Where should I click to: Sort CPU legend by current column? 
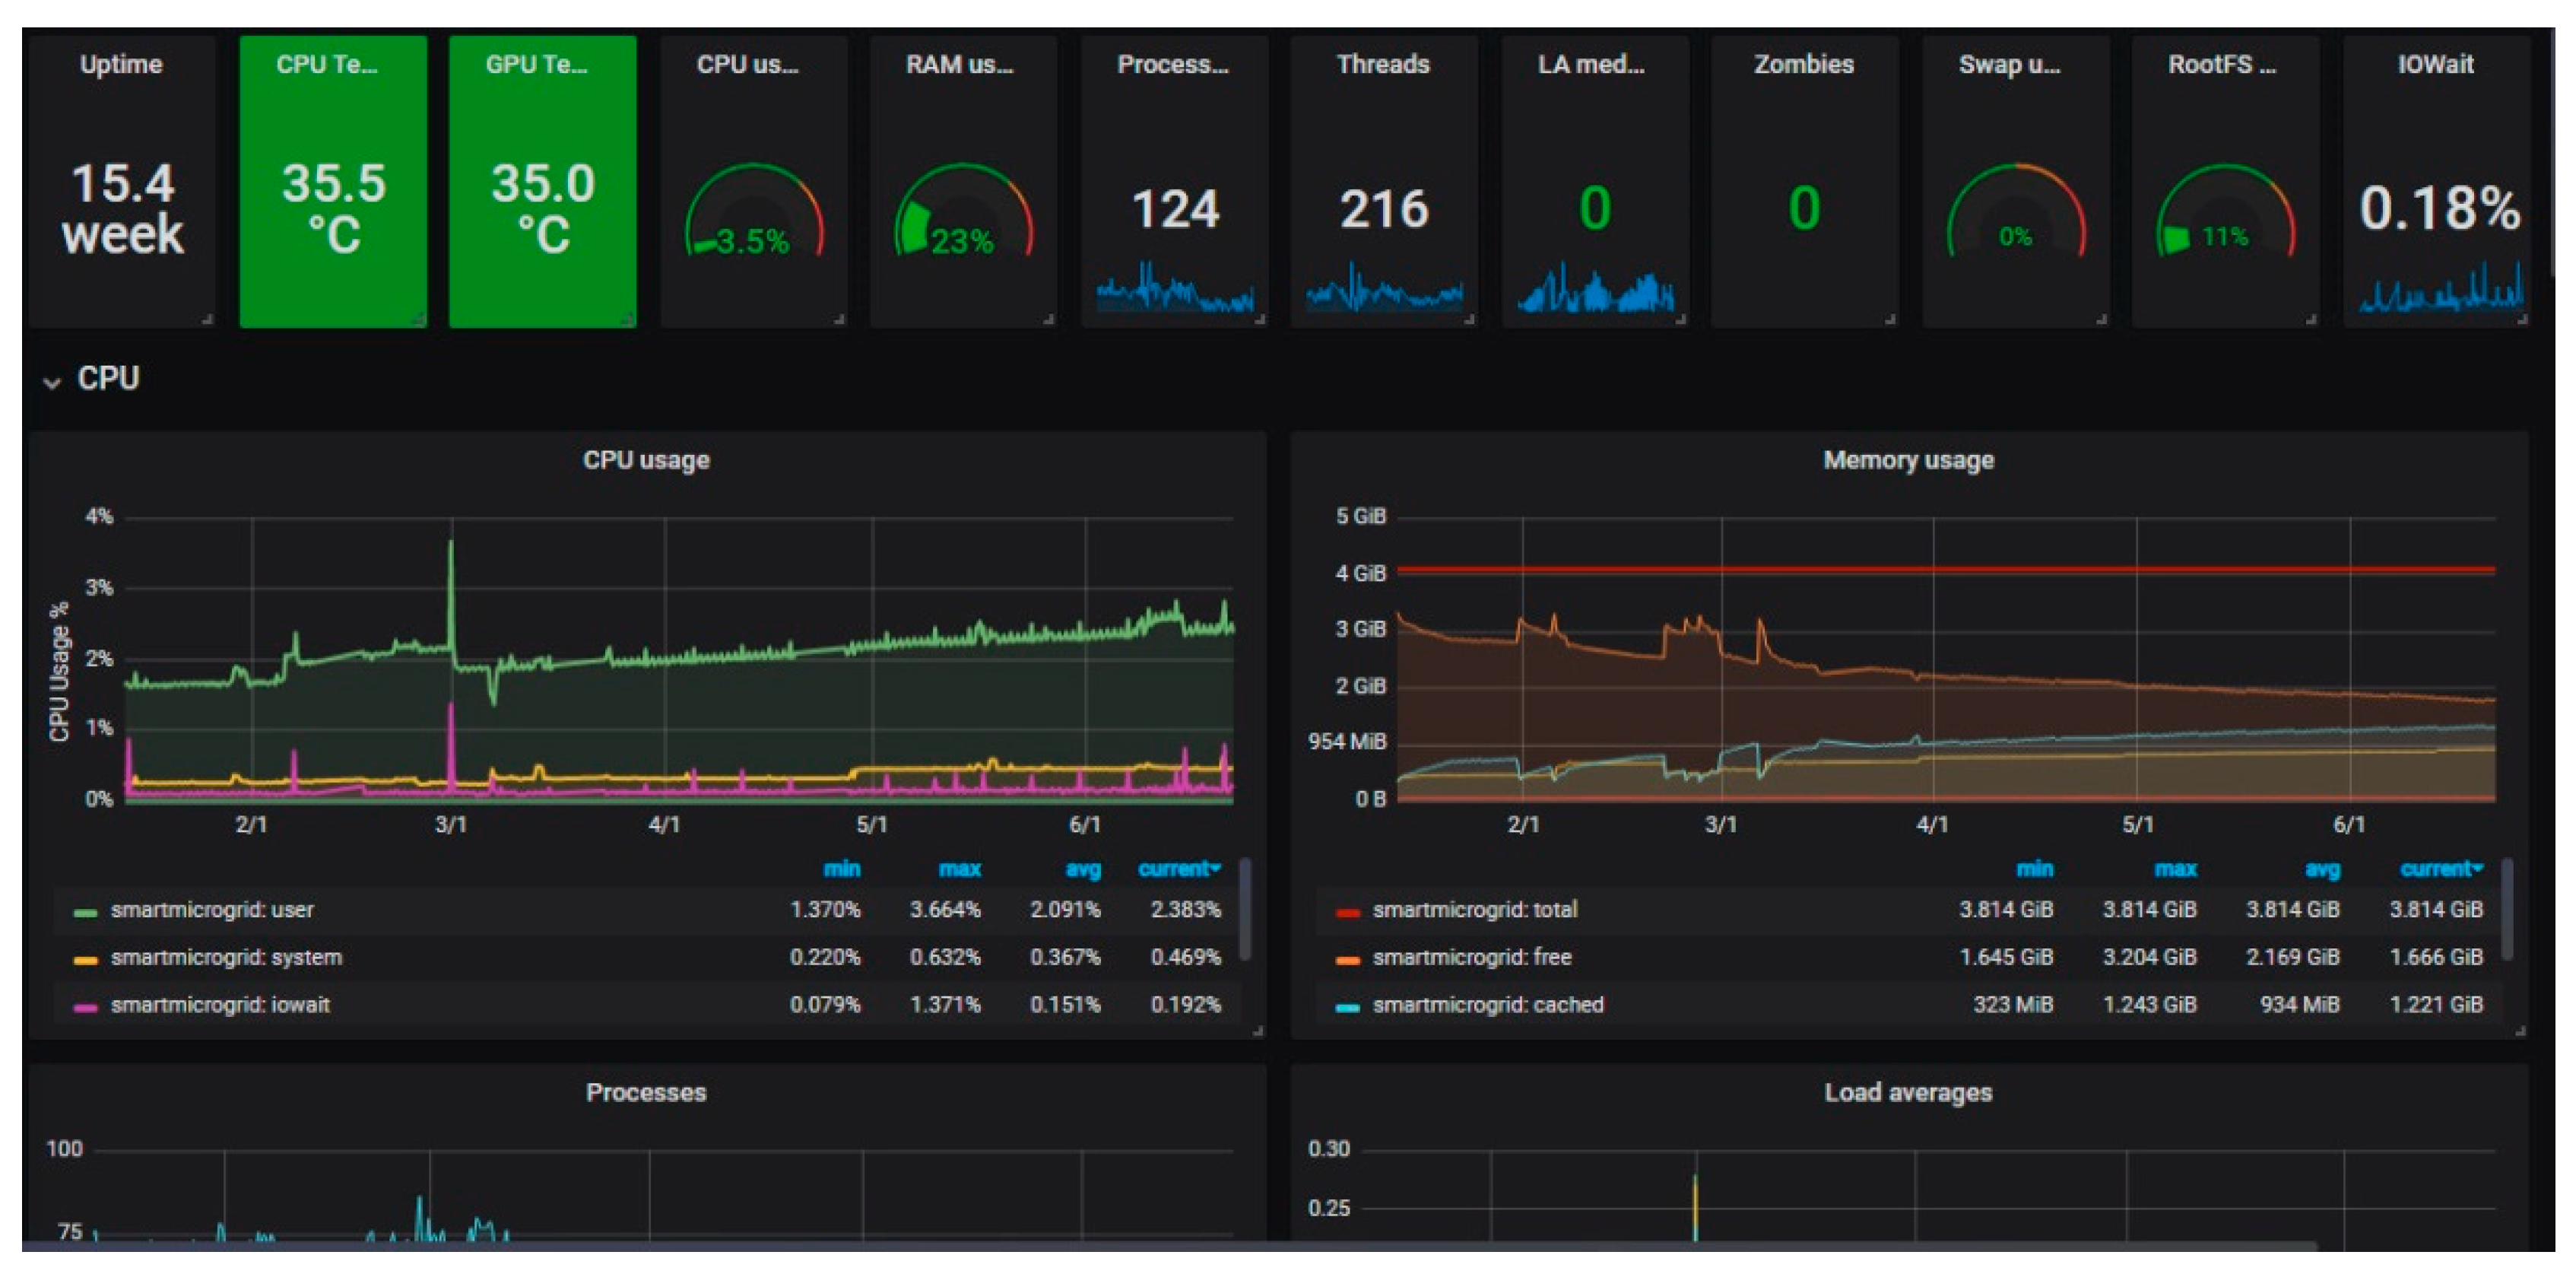[x=1178, y=869]
